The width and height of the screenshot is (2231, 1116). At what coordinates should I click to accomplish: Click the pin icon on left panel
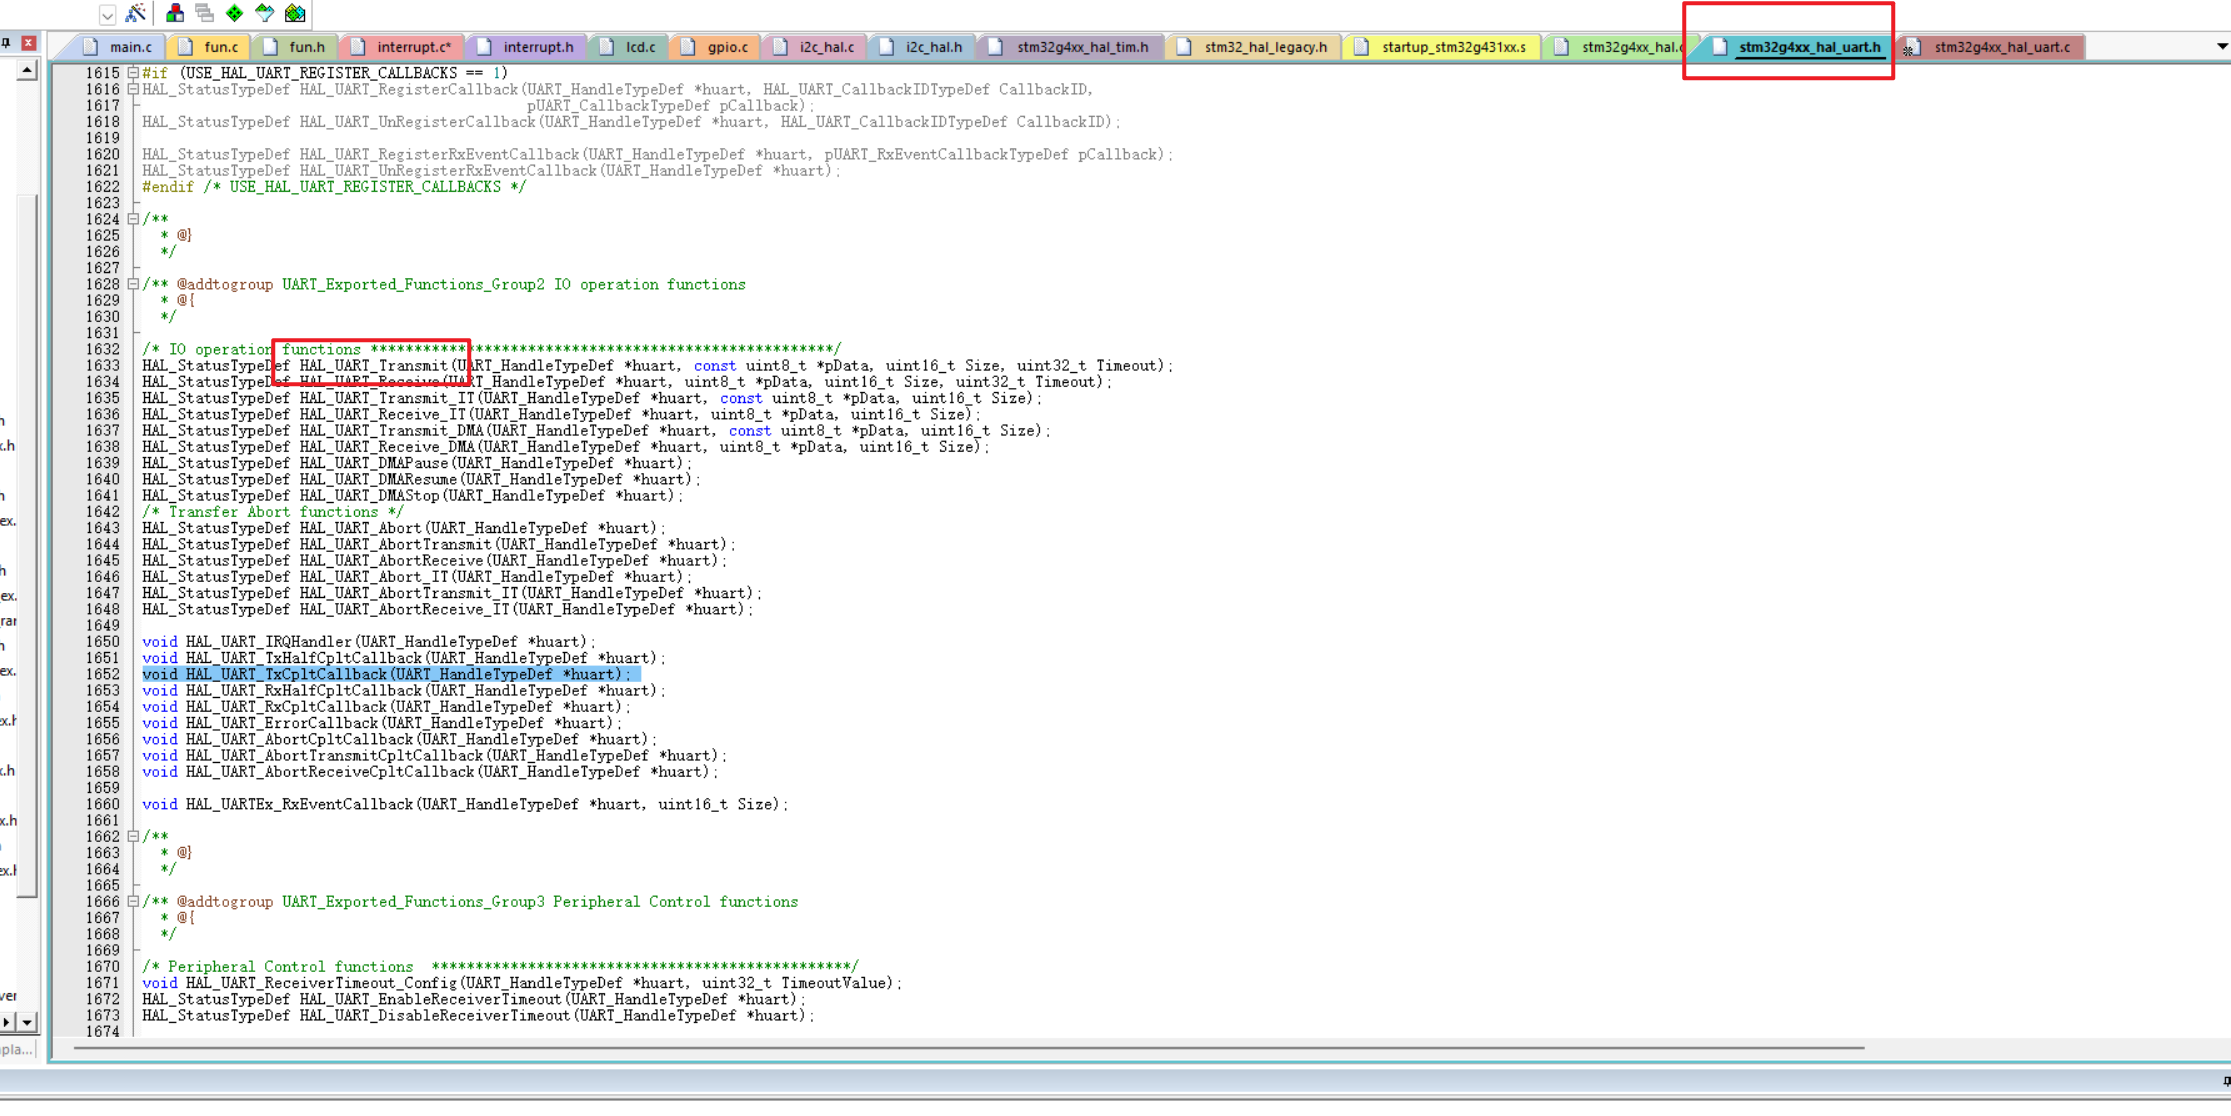point(6,43)
